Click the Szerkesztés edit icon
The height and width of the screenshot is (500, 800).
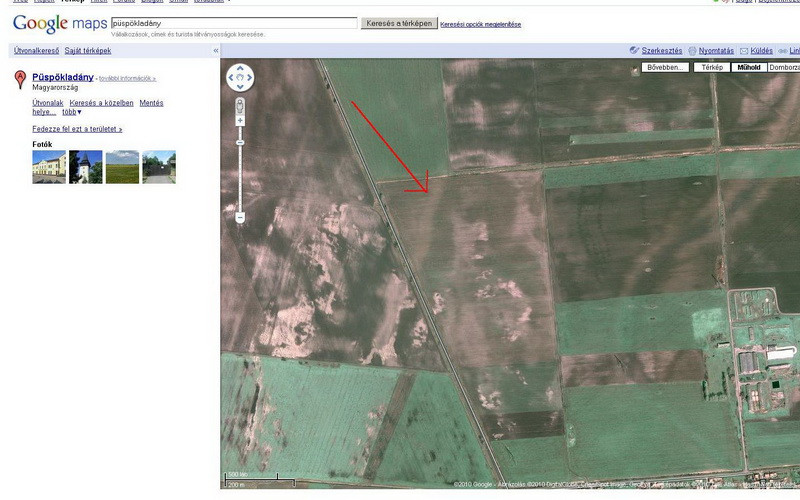(634, 50)
